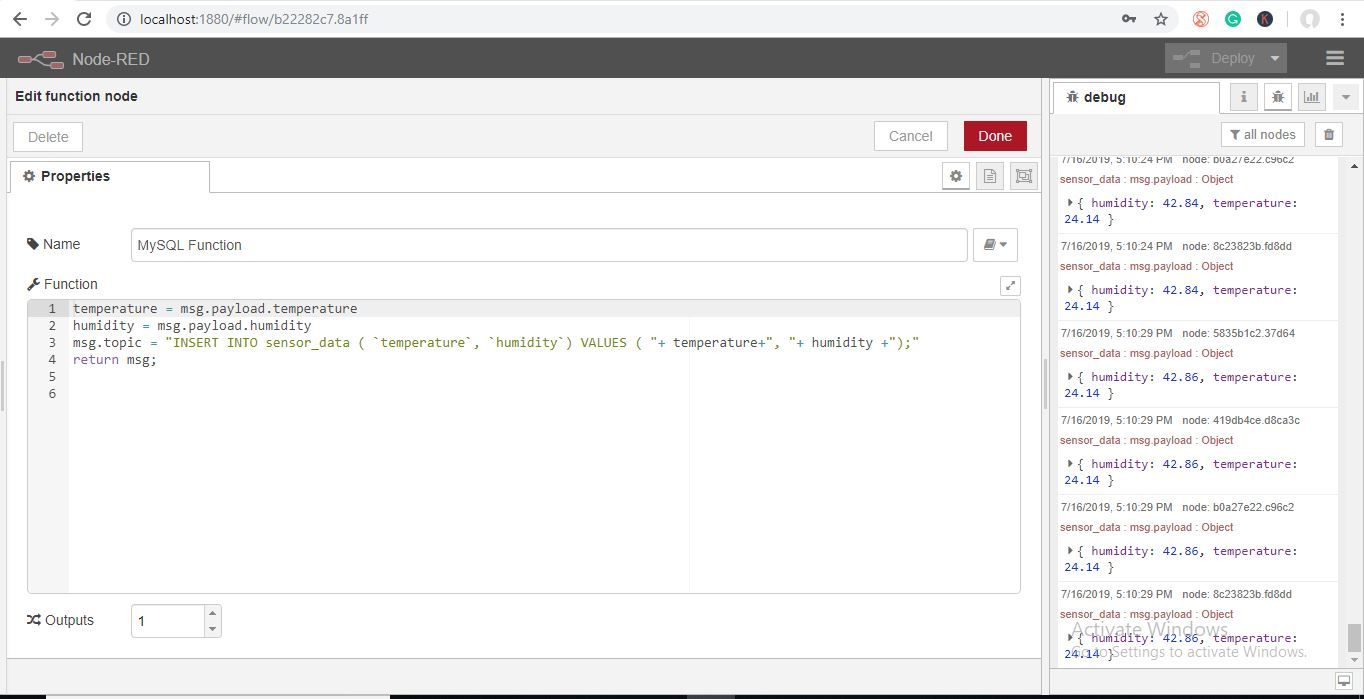Open the node description document icon
Screen dimensions: 1364x699
coord(990,176)
